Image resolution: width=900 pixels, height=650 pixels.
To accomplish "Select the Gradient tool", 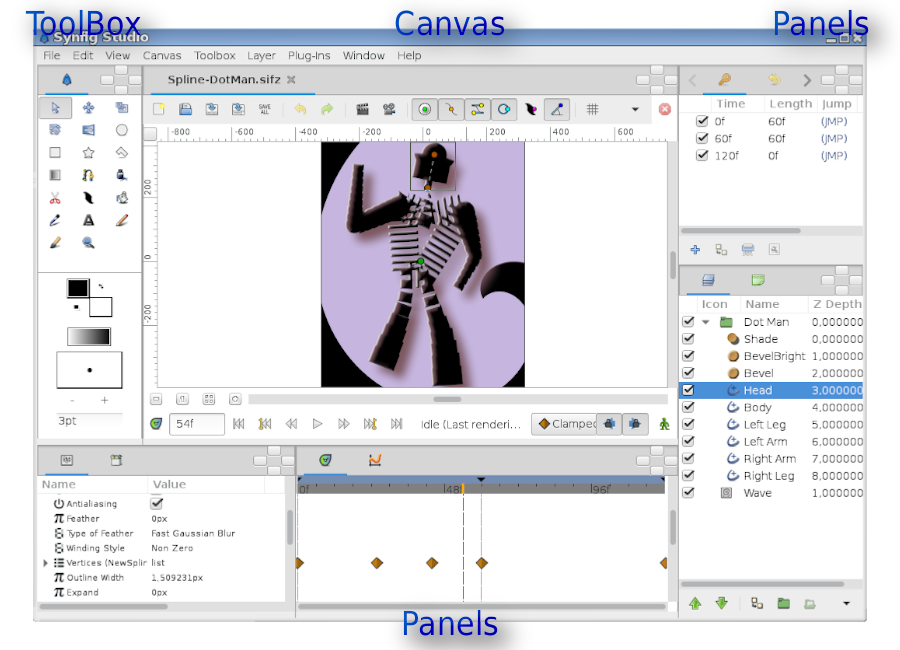I will click(56, 174).
